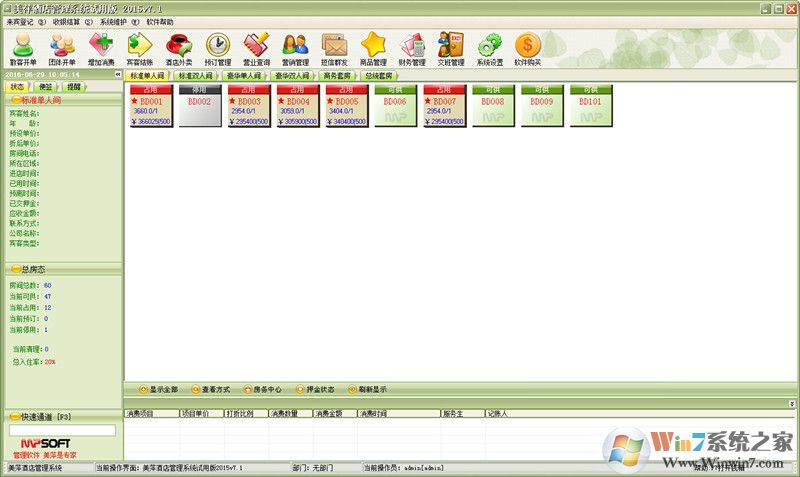
Task: Open 短信群发 SMS broadcast envelope icon
Action: (x=334, y=48)
